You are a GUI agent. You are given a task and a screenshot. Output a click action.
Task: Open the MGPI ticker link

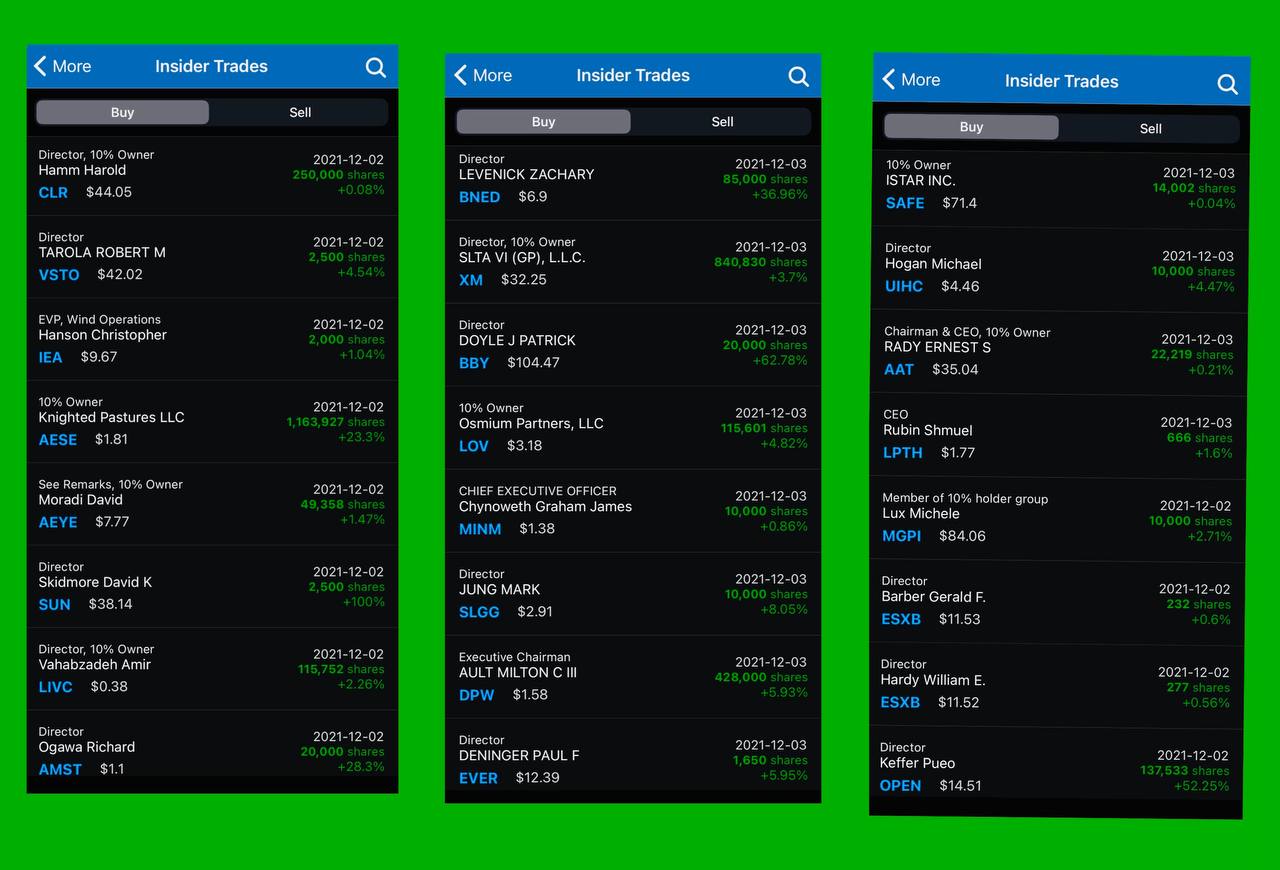point(902,536)
